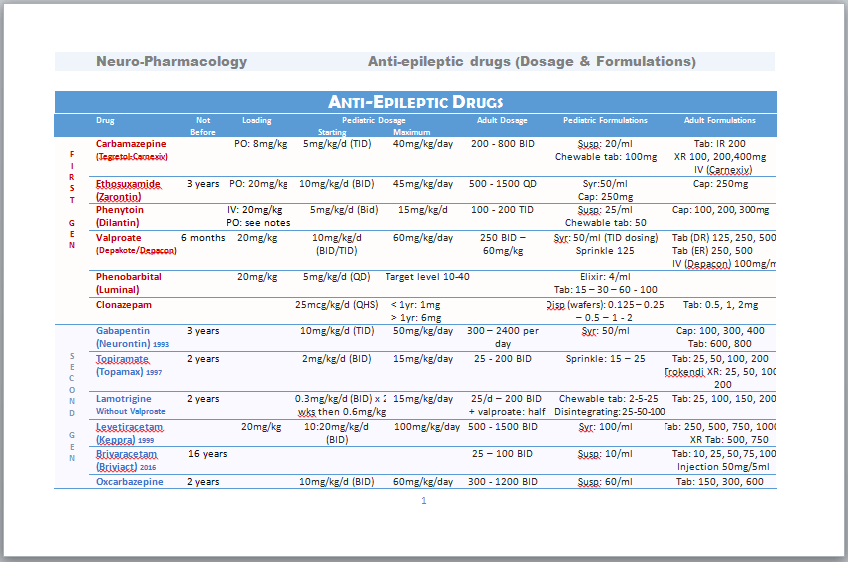Click the Ethosuxamide drug name cell
The width and height of the screenshot is (848, 562).
(128, 184)
